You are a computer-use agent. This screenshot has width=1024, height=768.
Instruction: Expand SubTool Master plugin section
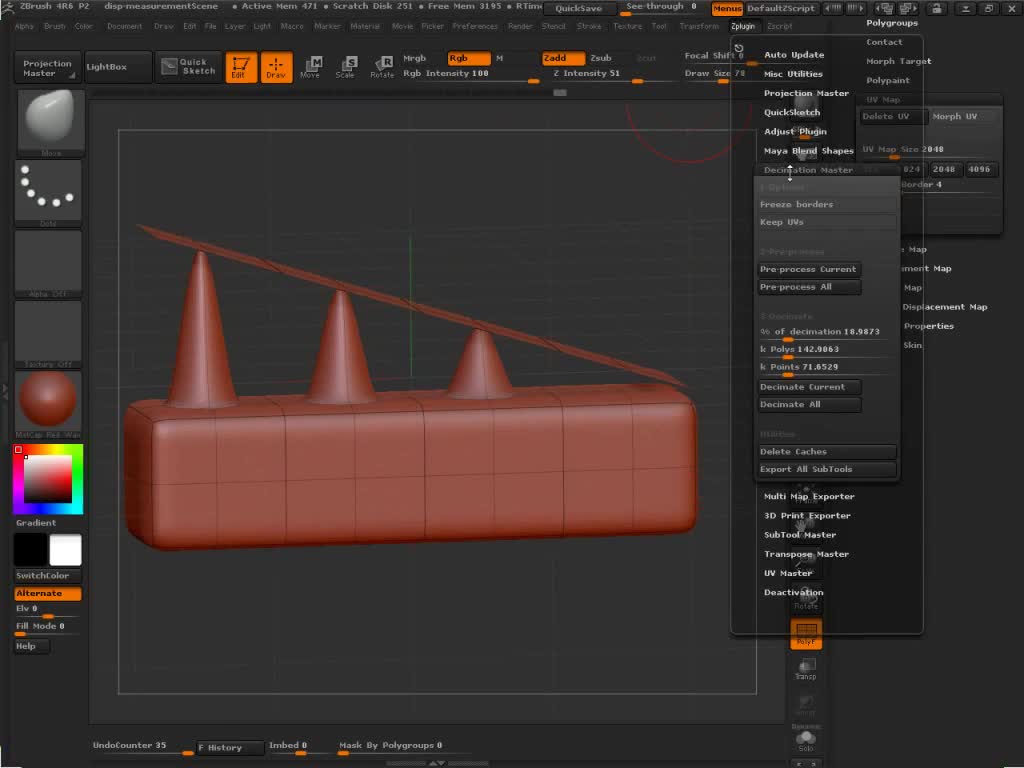[x=800, y=535]
